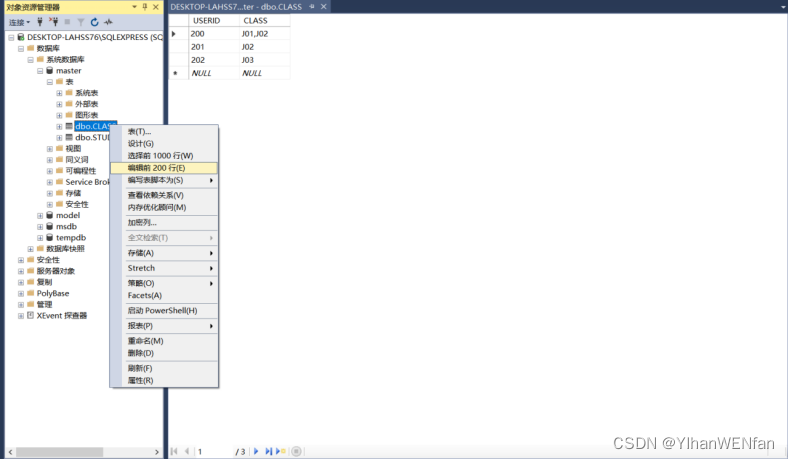The height and width of the screenshot is (459, 789).
Task: Click the USERID column header
Action: 214,21
